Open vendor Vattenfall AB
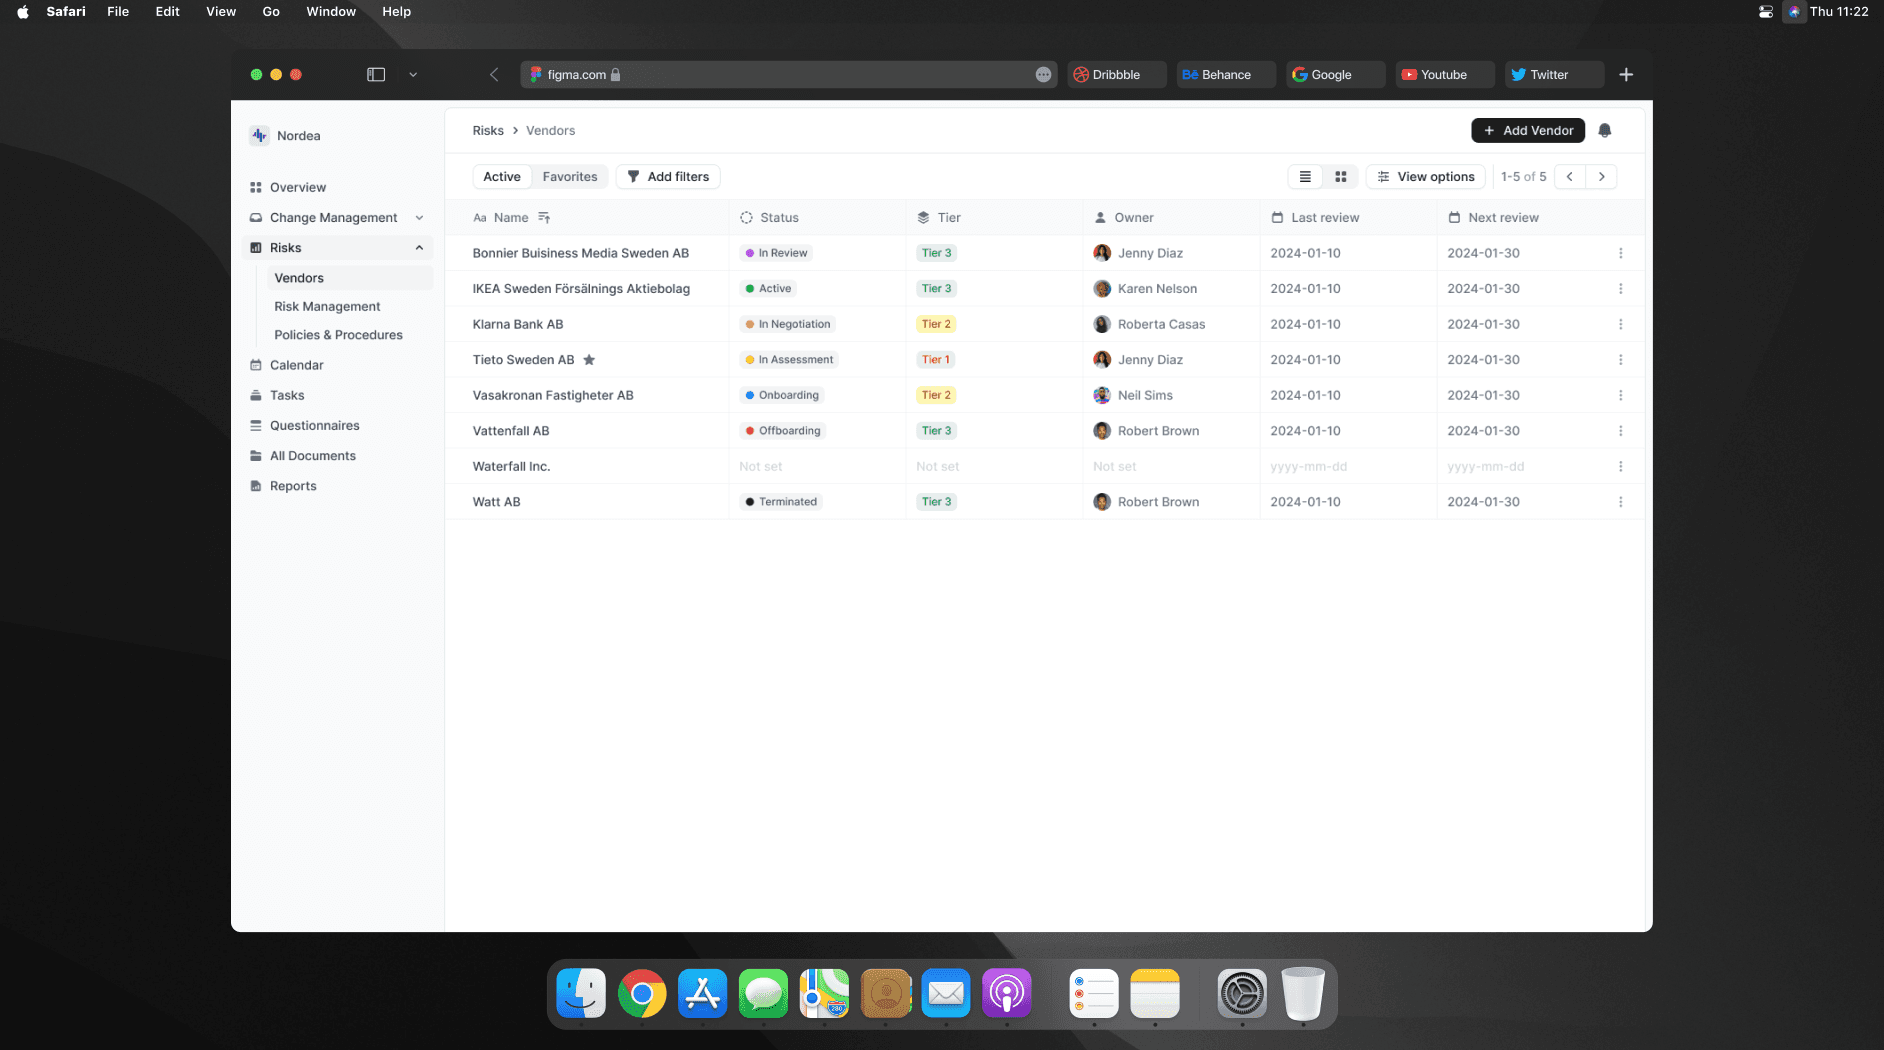Screen dimensions: 1884x1050 point(511,430)
